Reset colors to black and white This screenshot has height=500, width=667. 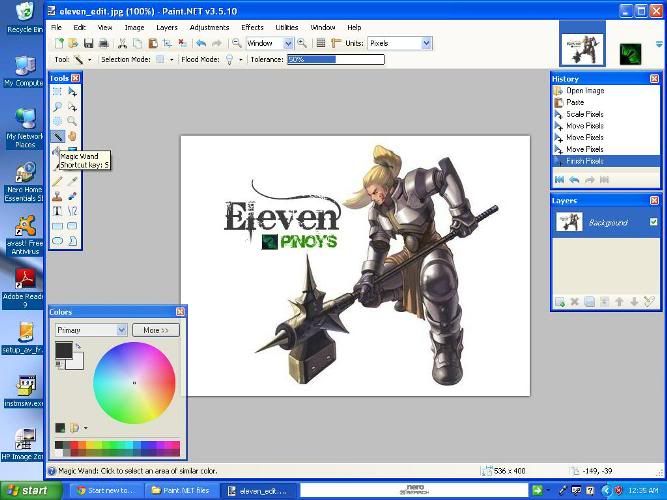59,364
